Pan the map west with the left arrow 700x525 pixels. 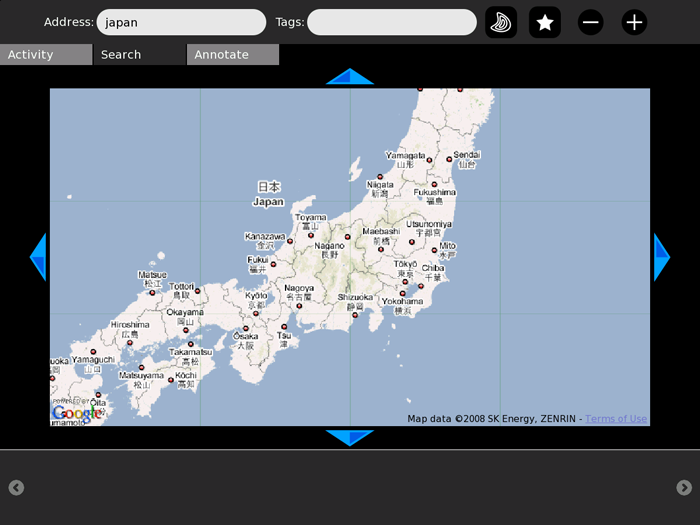(38, 257)
